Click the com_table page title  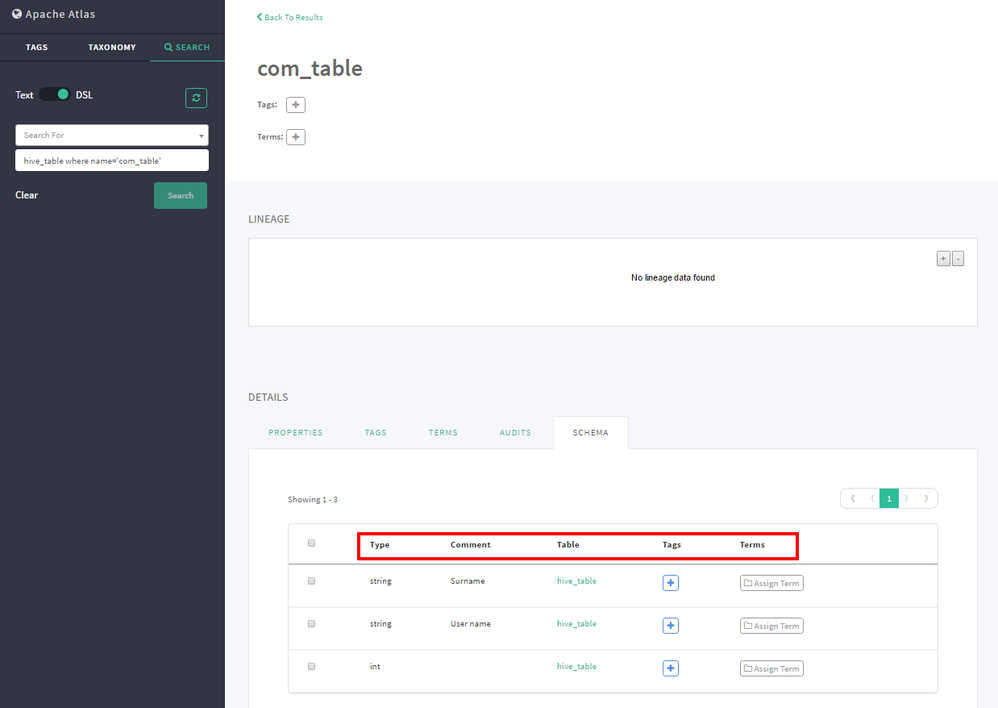click(x=310, y=68)
